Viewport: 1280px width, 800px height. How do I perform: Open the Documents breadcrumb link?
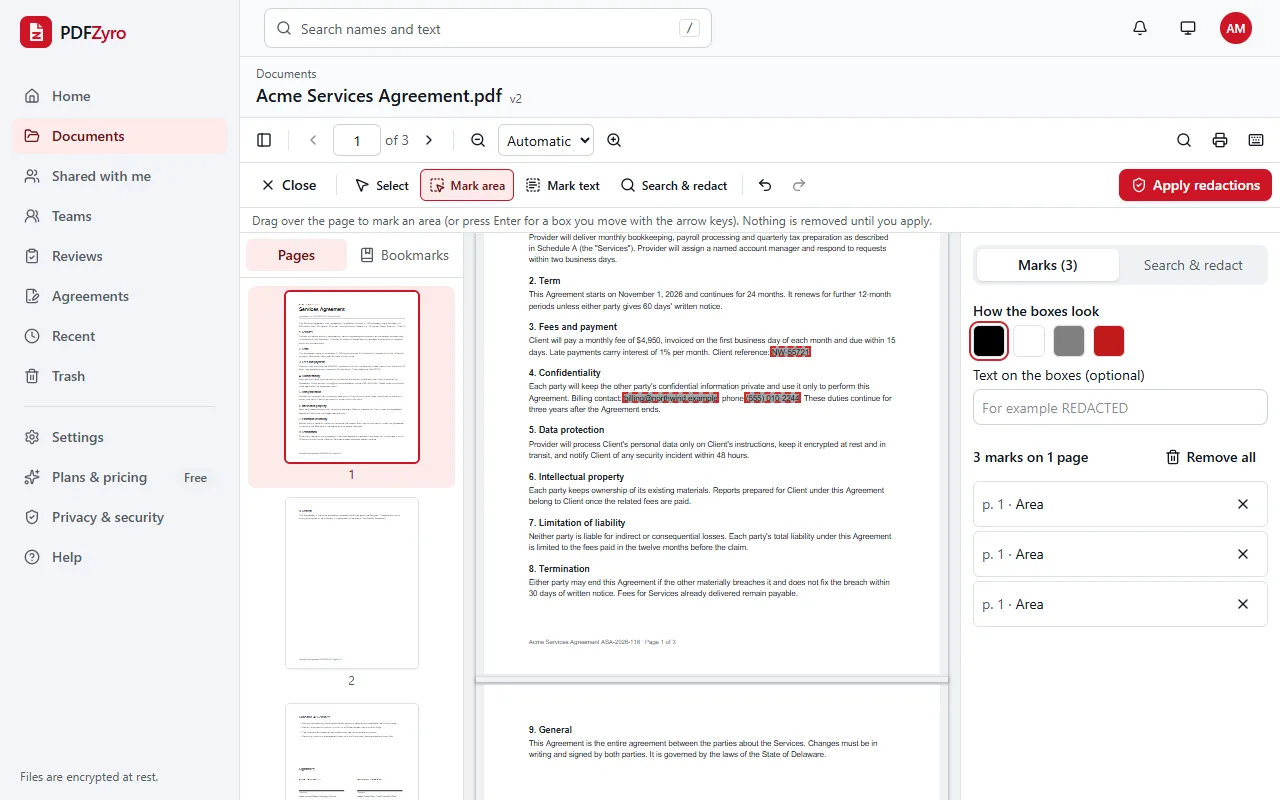(x=286, y=74)
